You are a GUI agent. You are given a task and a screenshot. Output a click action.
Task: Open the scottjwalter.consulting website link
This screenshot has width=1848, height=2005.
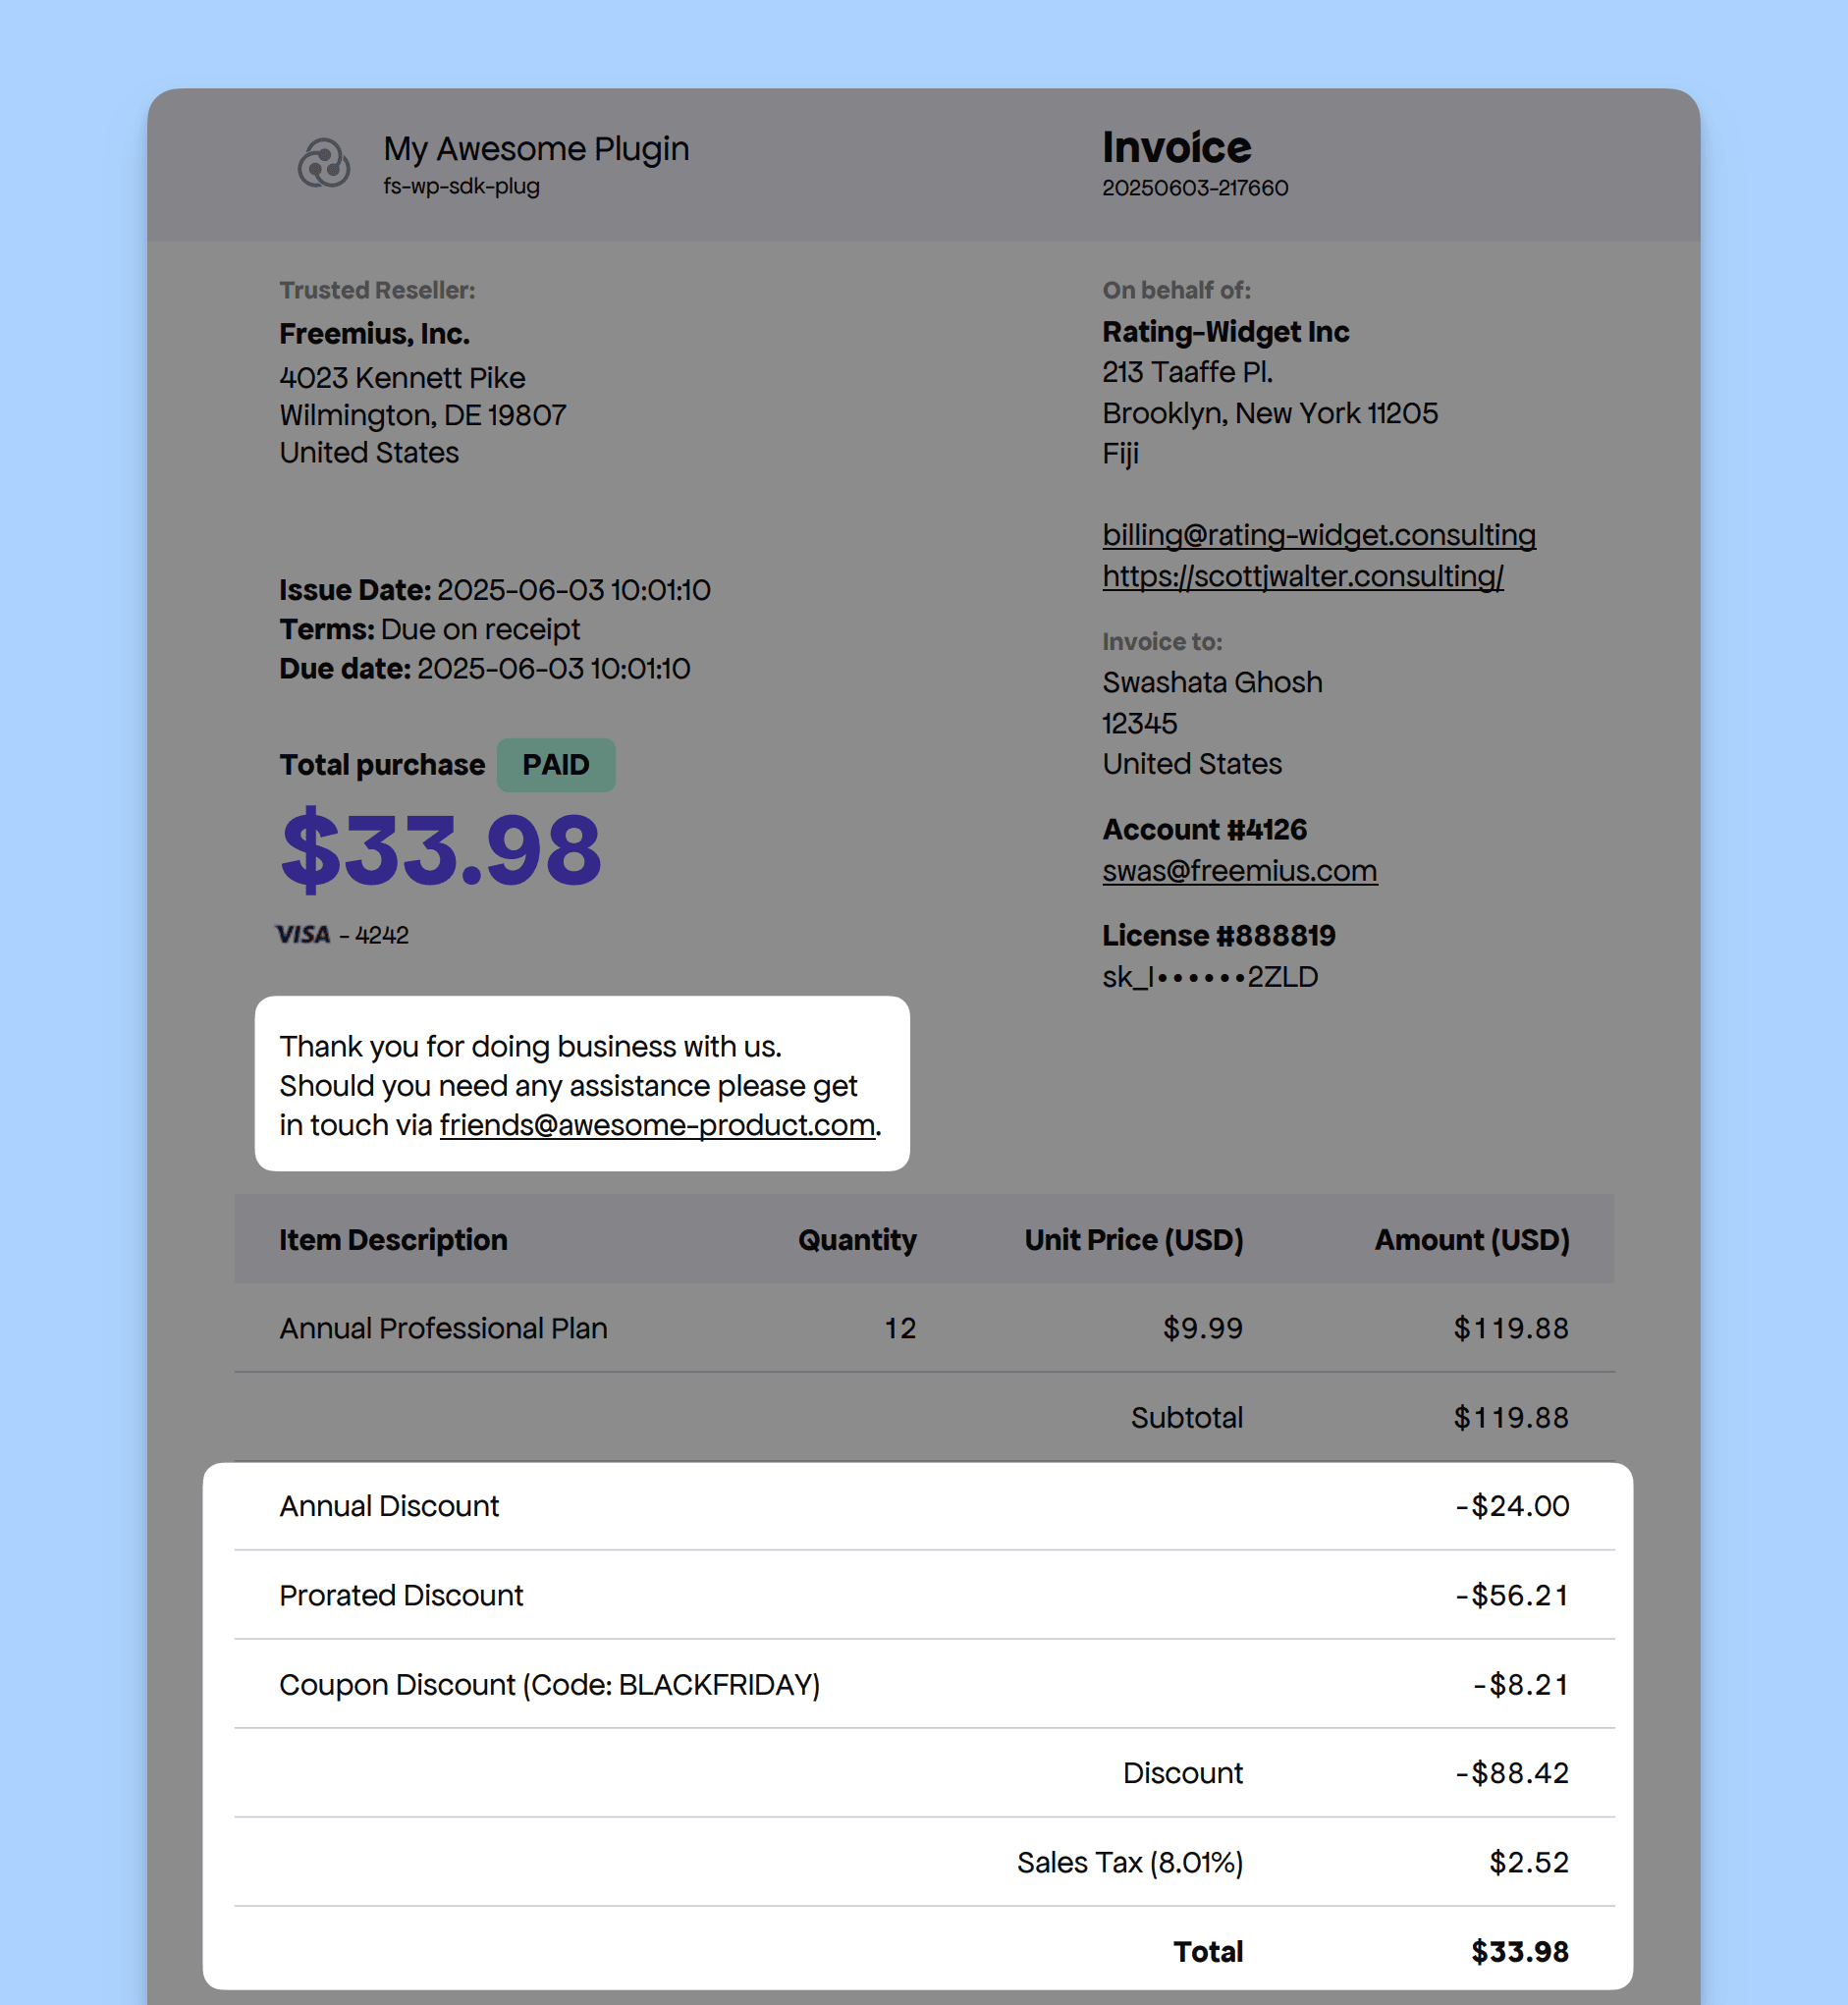click(1303, 576)
